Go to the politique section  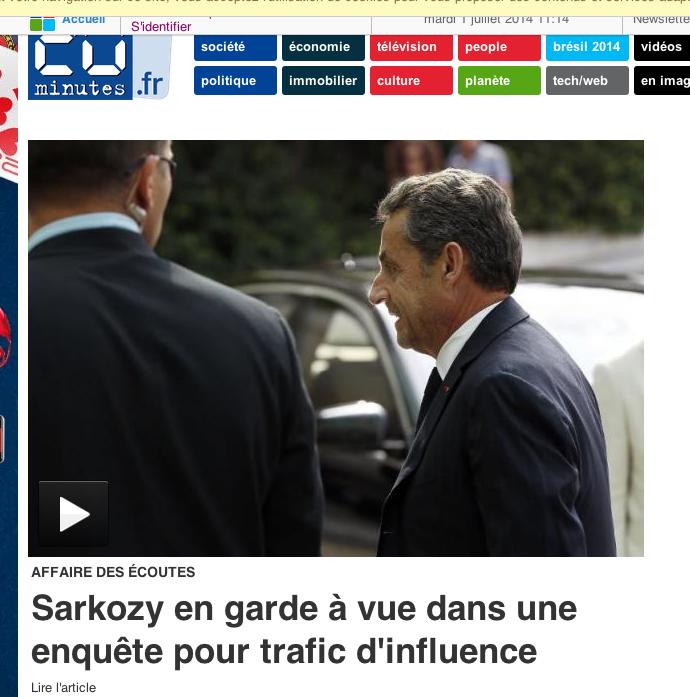[235, 80]
